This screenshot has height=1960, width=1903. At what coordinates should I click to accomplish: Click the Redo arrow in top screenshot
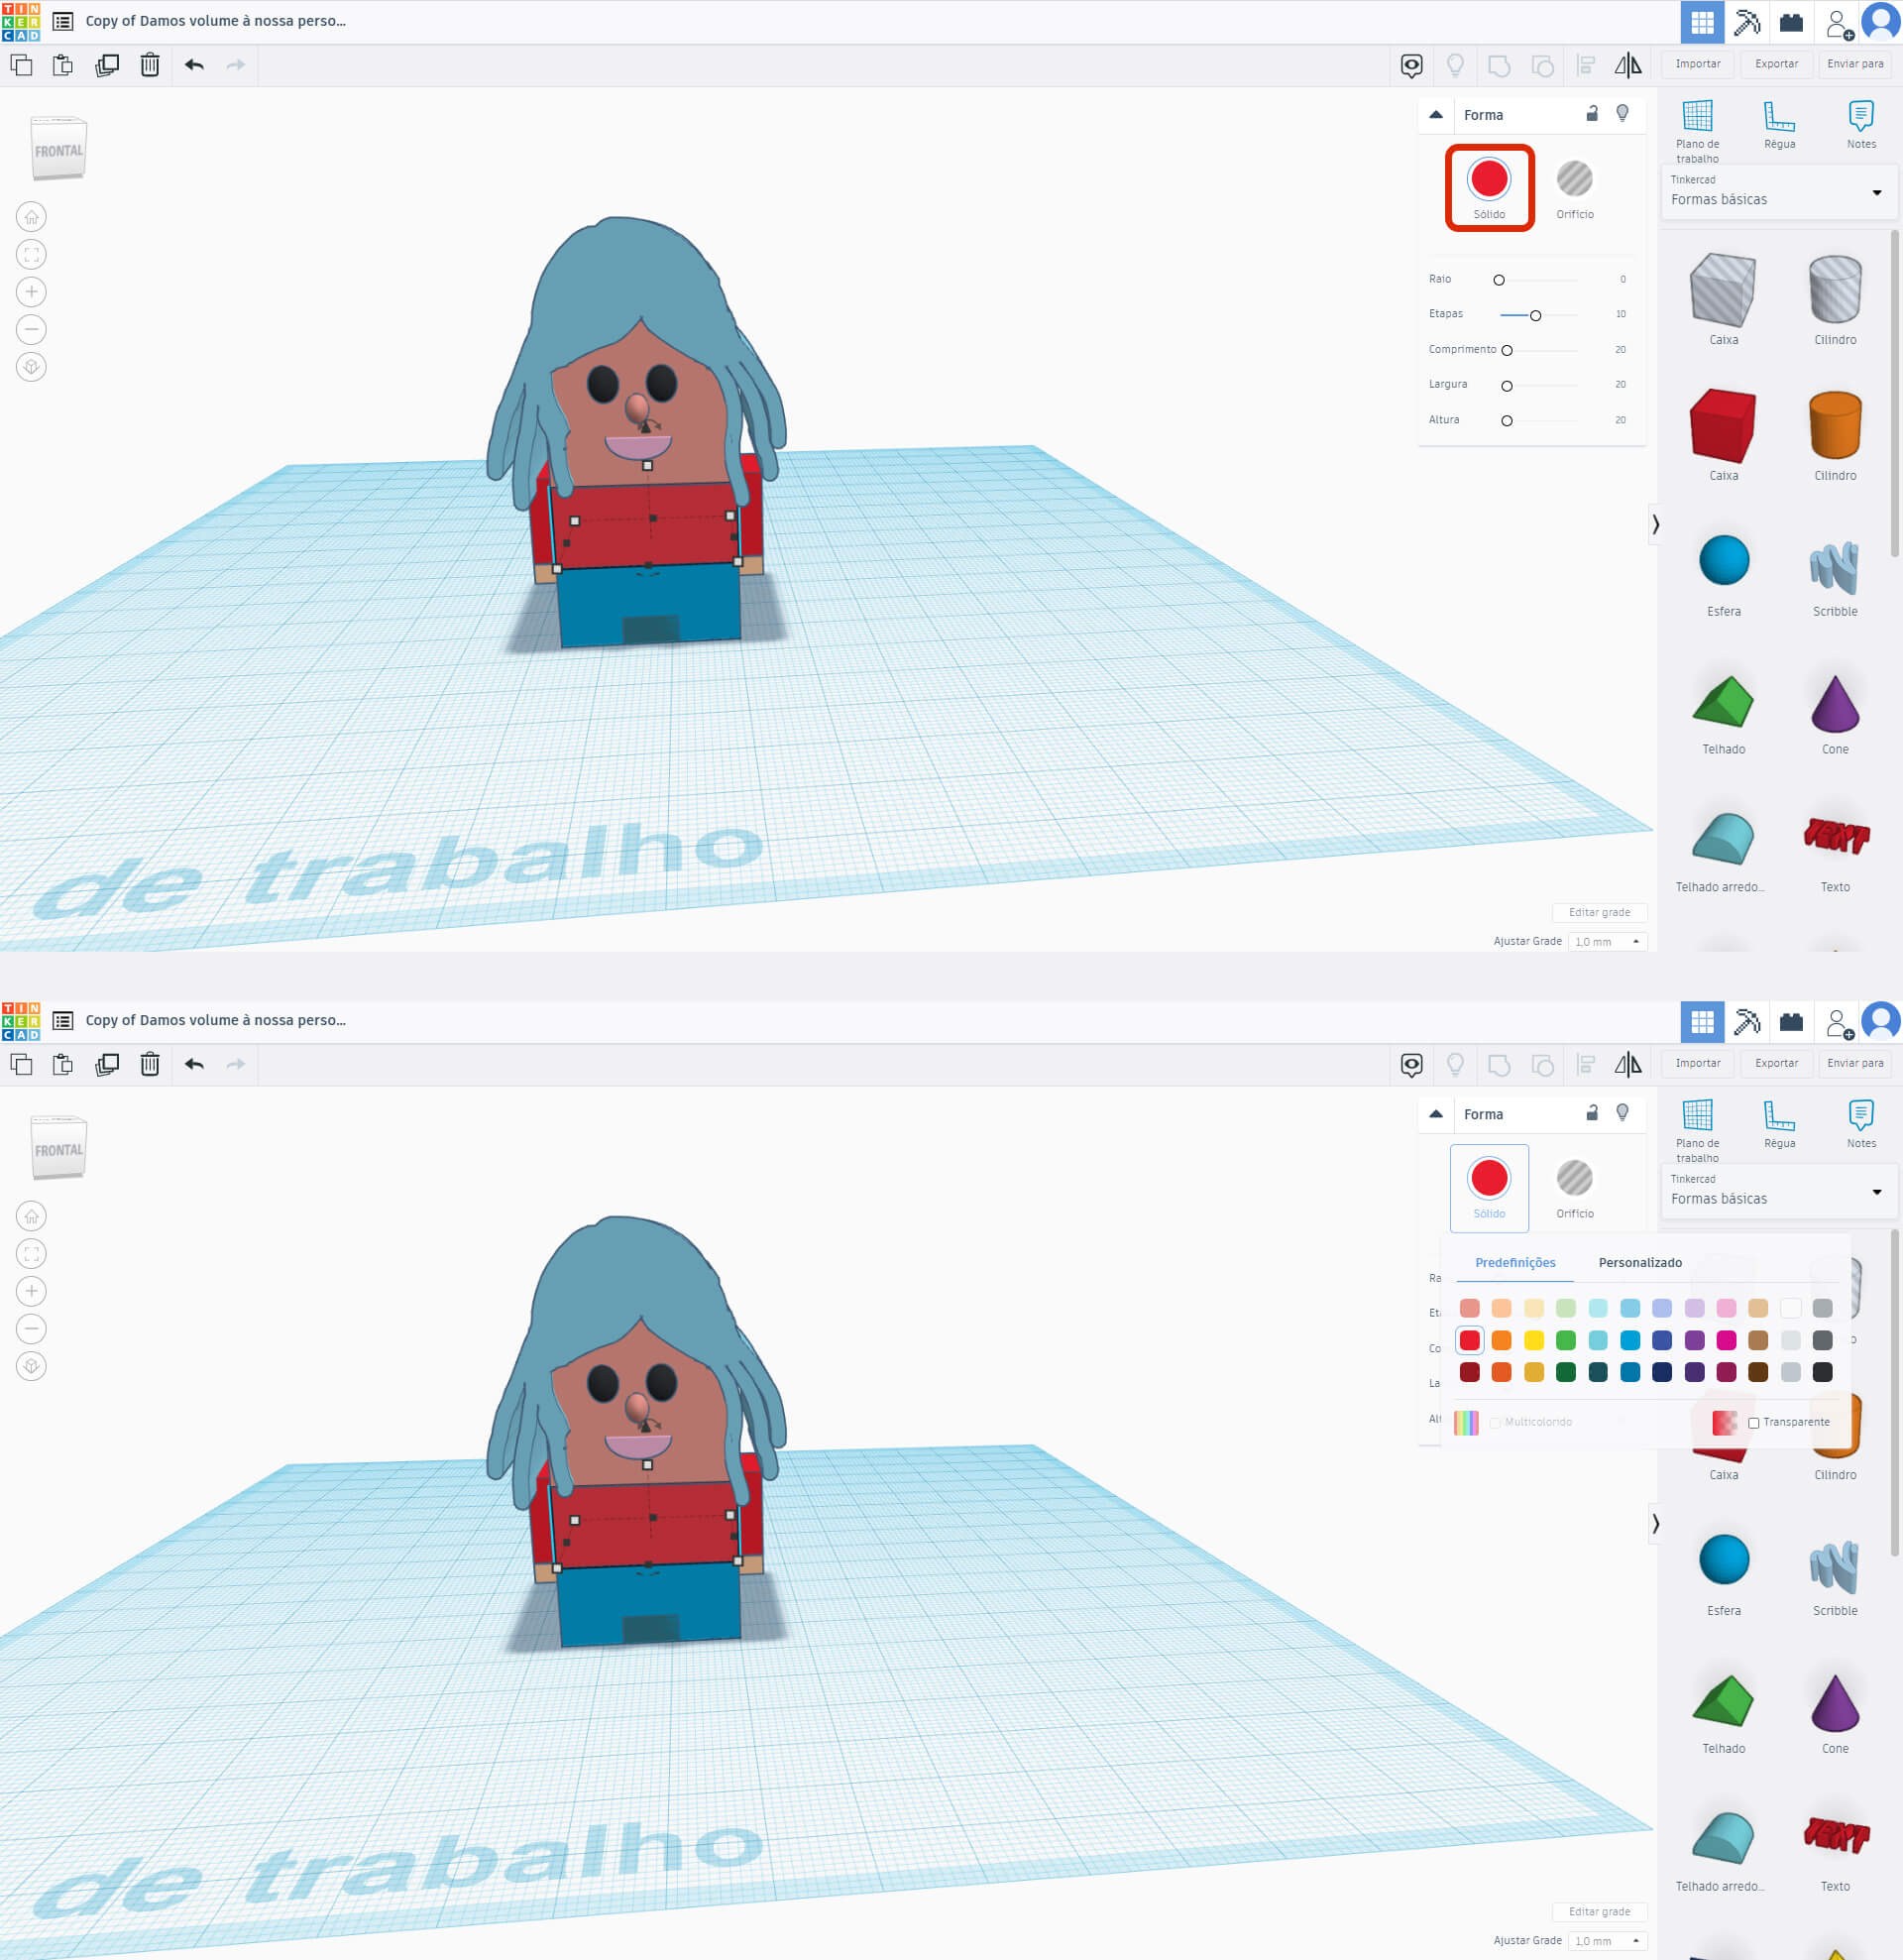coord(236,65)
